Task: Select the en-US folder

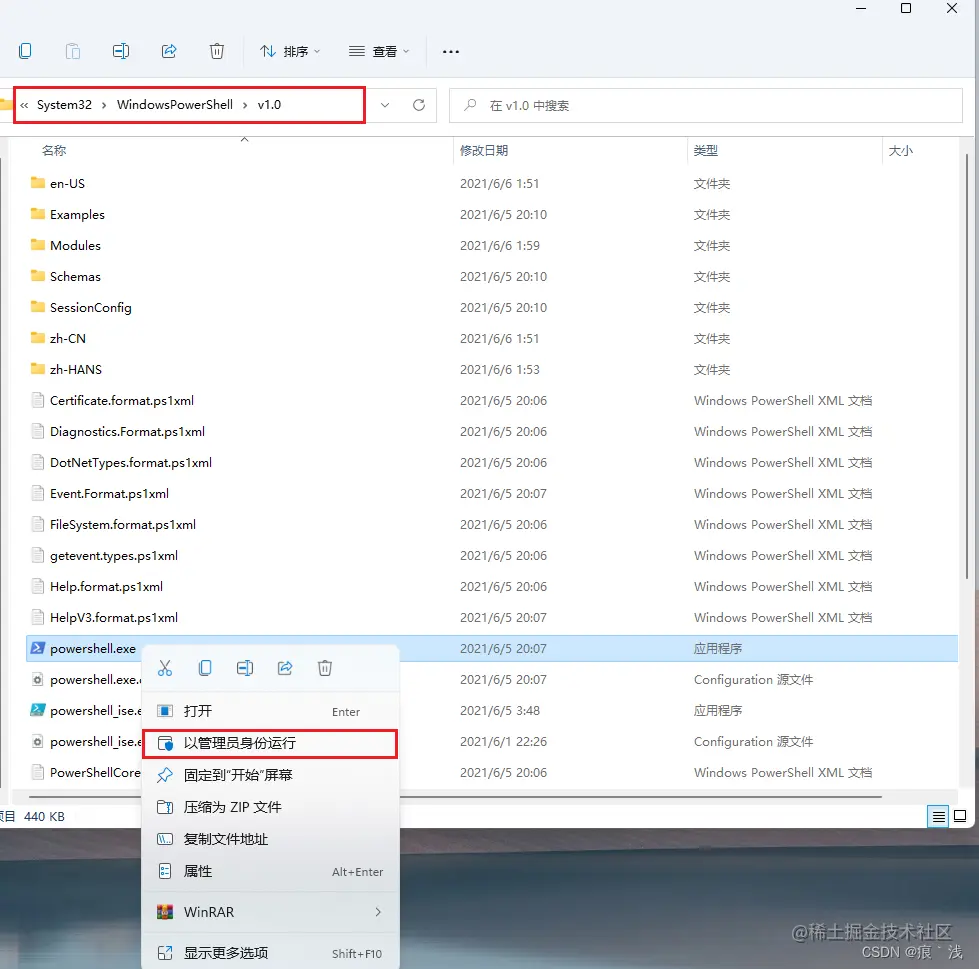Action: [67, 184]
